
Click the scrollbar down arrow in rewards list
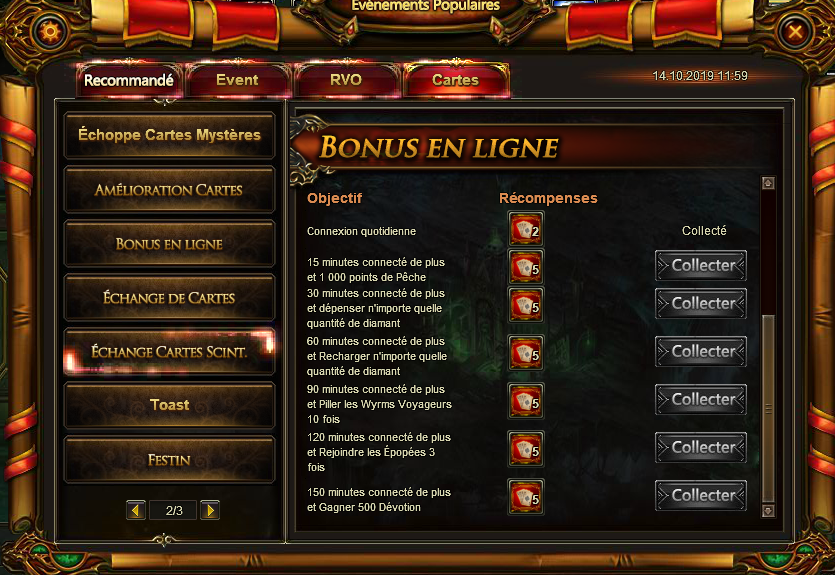click(x=768, y=511)
